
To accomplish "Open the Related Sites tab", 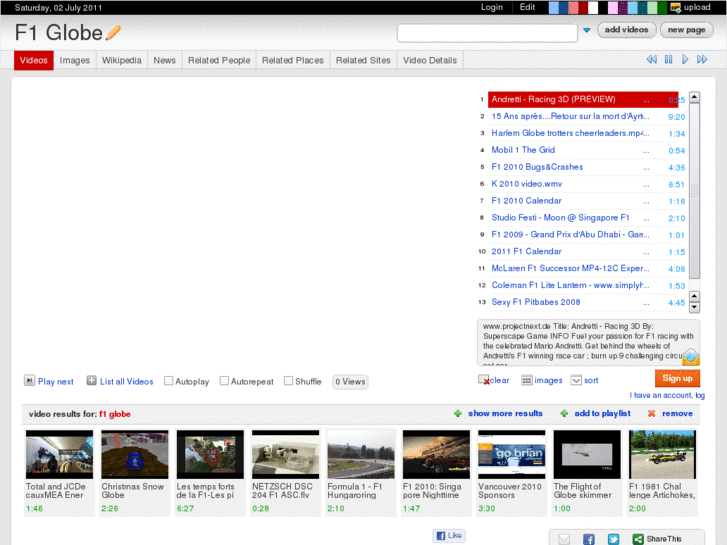I will 363,60.
